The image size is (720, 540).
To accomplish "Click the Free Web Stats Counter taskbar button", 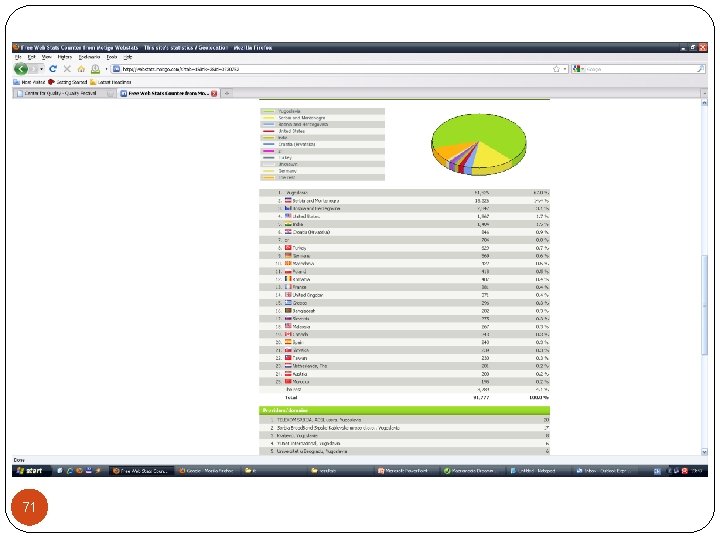I will point(141,471).
